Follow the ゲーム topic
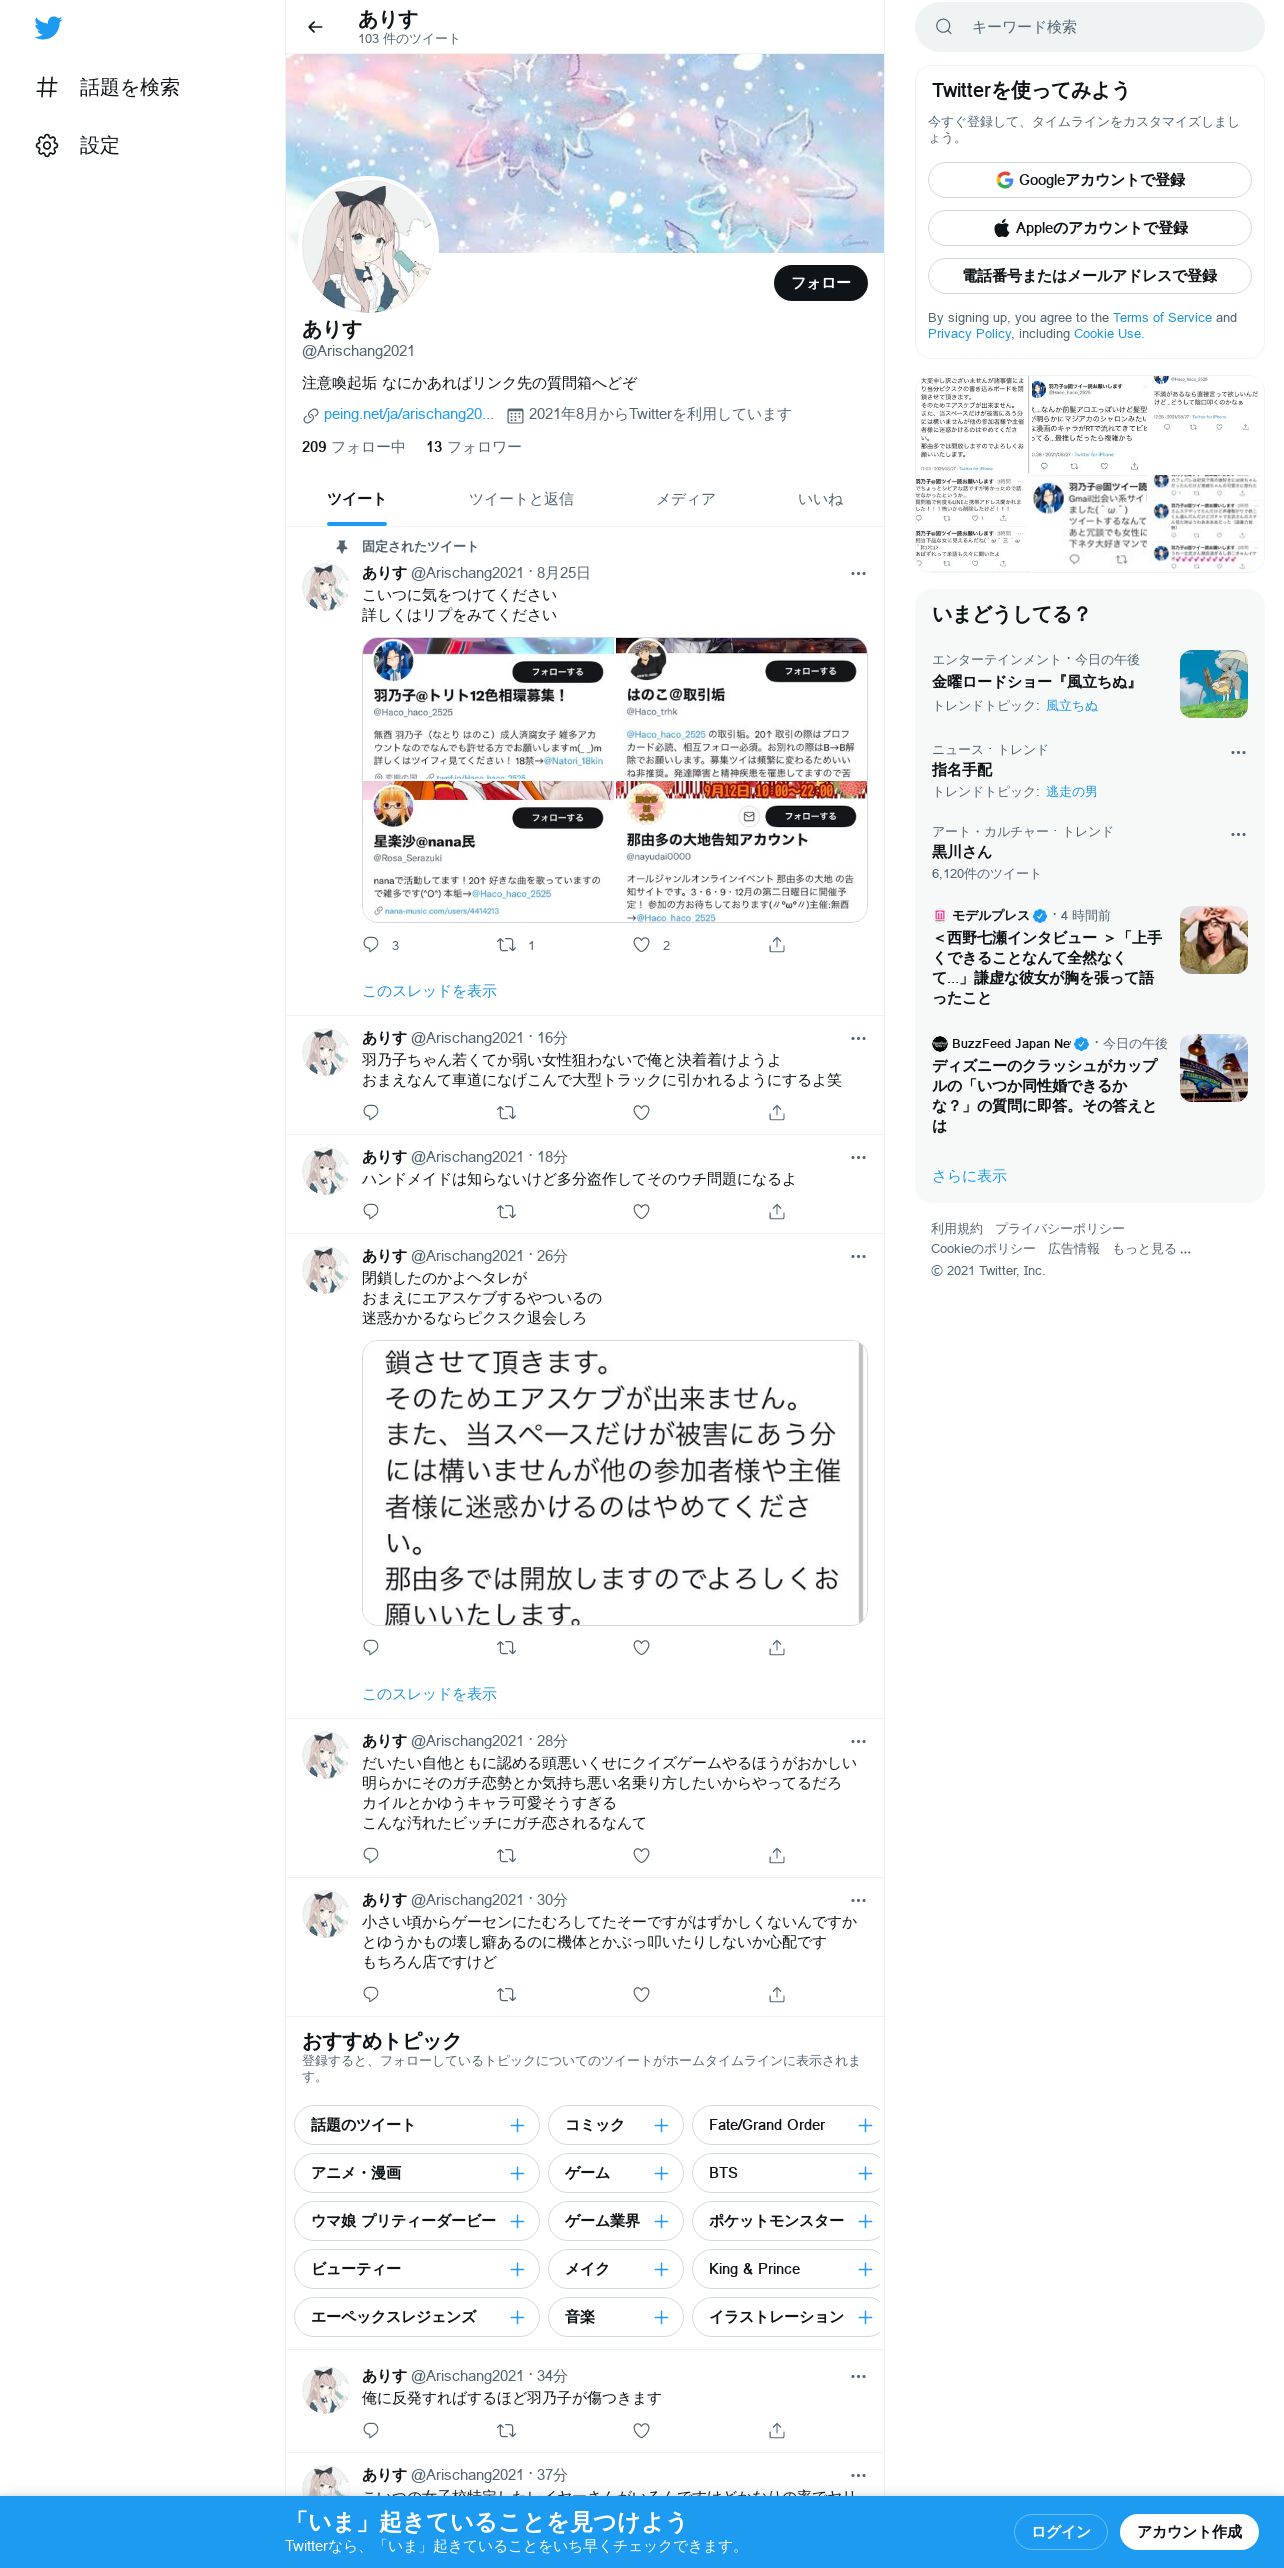 tap(661, 2173)
